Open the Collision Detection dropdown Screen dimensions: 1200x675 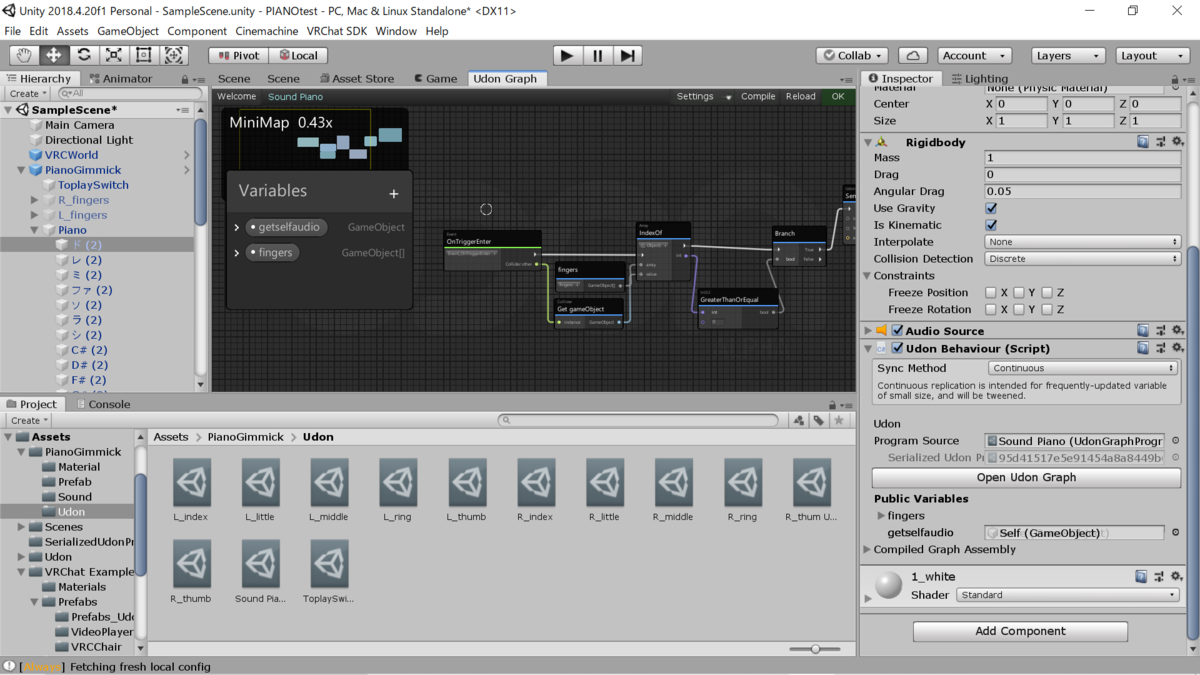pos(1083,259)
